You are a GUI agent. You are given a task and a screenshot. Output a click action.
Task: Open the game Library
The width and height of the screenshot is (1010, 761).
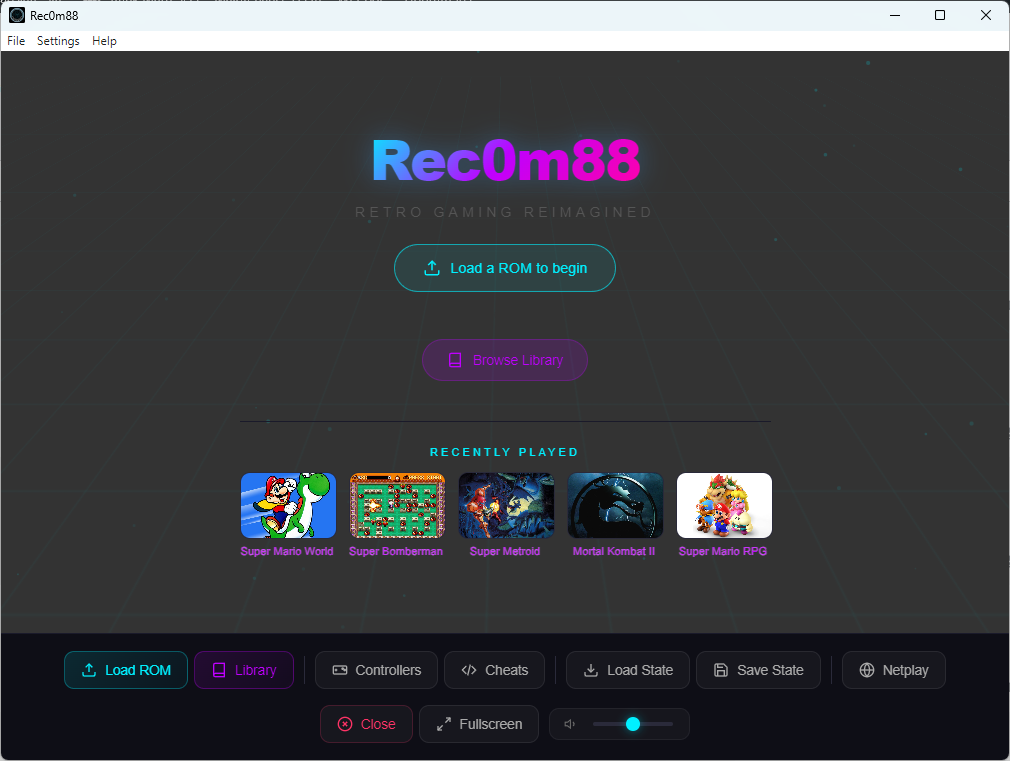pyautogui.click(x=244, y=670)
